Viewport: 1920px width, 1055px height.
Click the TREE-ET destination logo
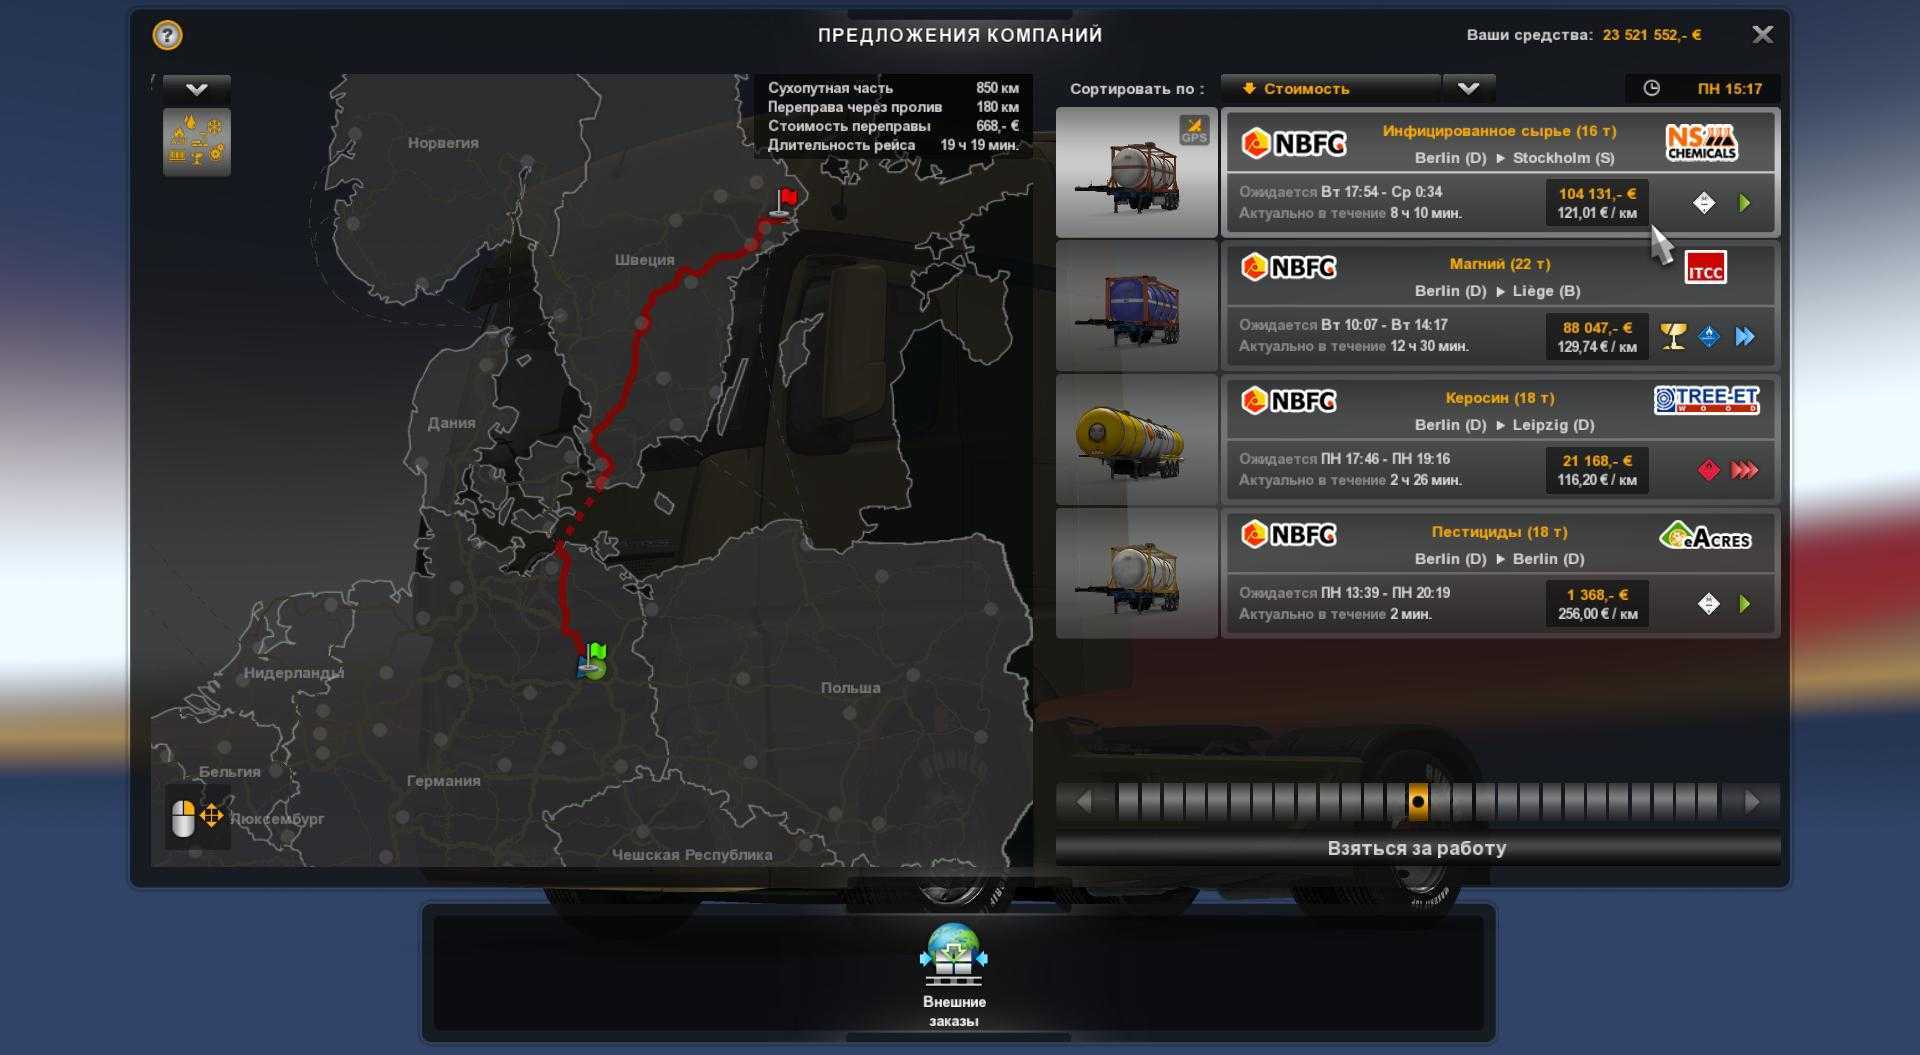pyautogui.click(x=1706, y=400)
